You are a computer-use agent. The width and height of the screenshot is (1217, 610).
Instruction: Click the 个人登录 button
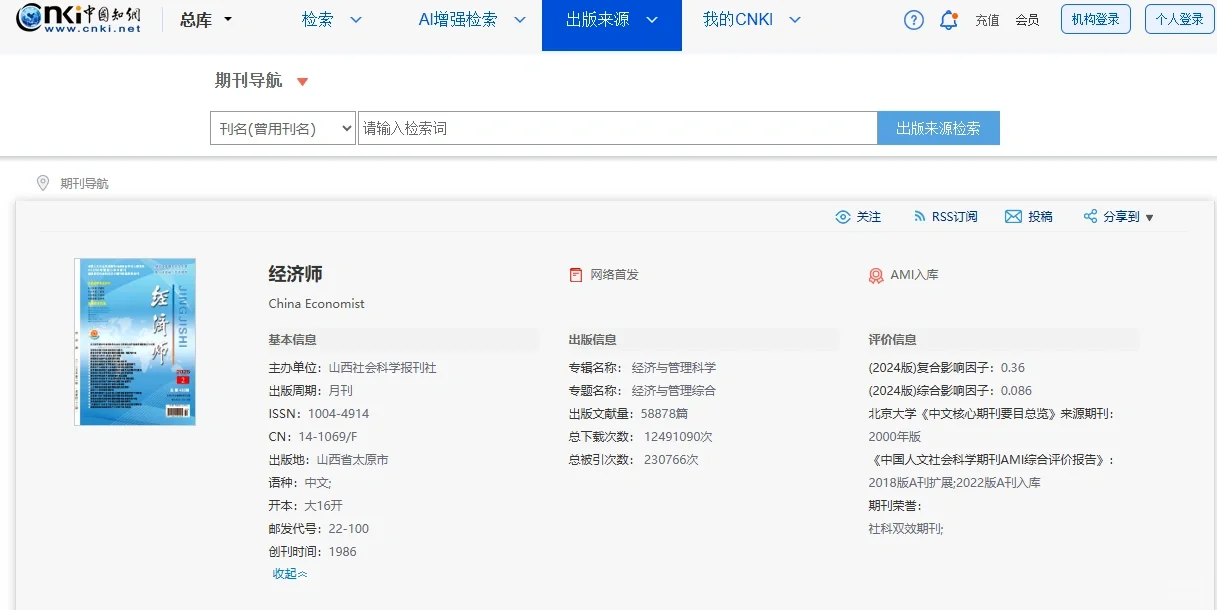click(x=1180, y=19)
